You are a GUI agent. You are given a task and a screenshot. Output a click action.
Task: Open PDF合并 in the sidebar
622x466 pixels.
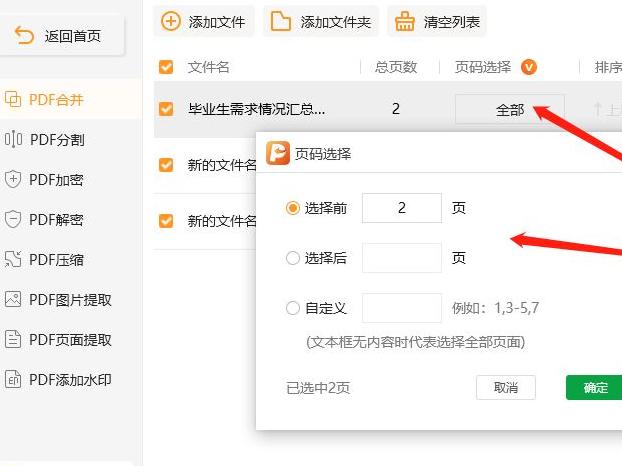point(71,99)
